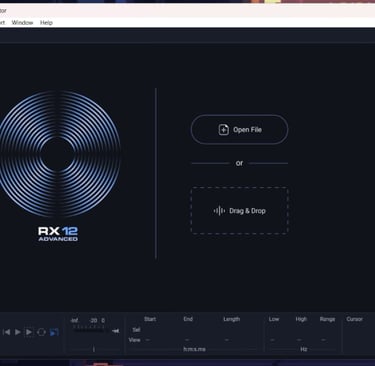Click the Drag & Drop zone
The height and width of the screenshot is (366, 375).
coord(239,211)
